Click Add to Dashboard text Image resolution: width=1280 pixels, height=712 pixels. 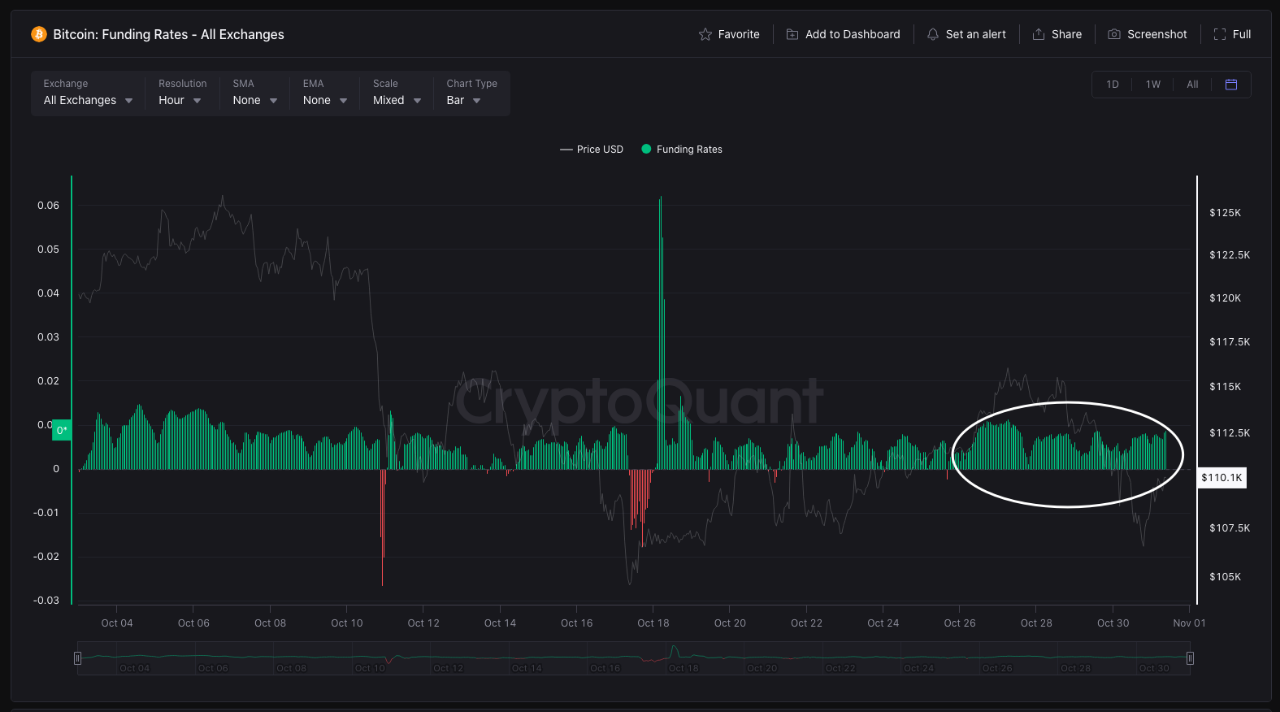tap(853, 34)
